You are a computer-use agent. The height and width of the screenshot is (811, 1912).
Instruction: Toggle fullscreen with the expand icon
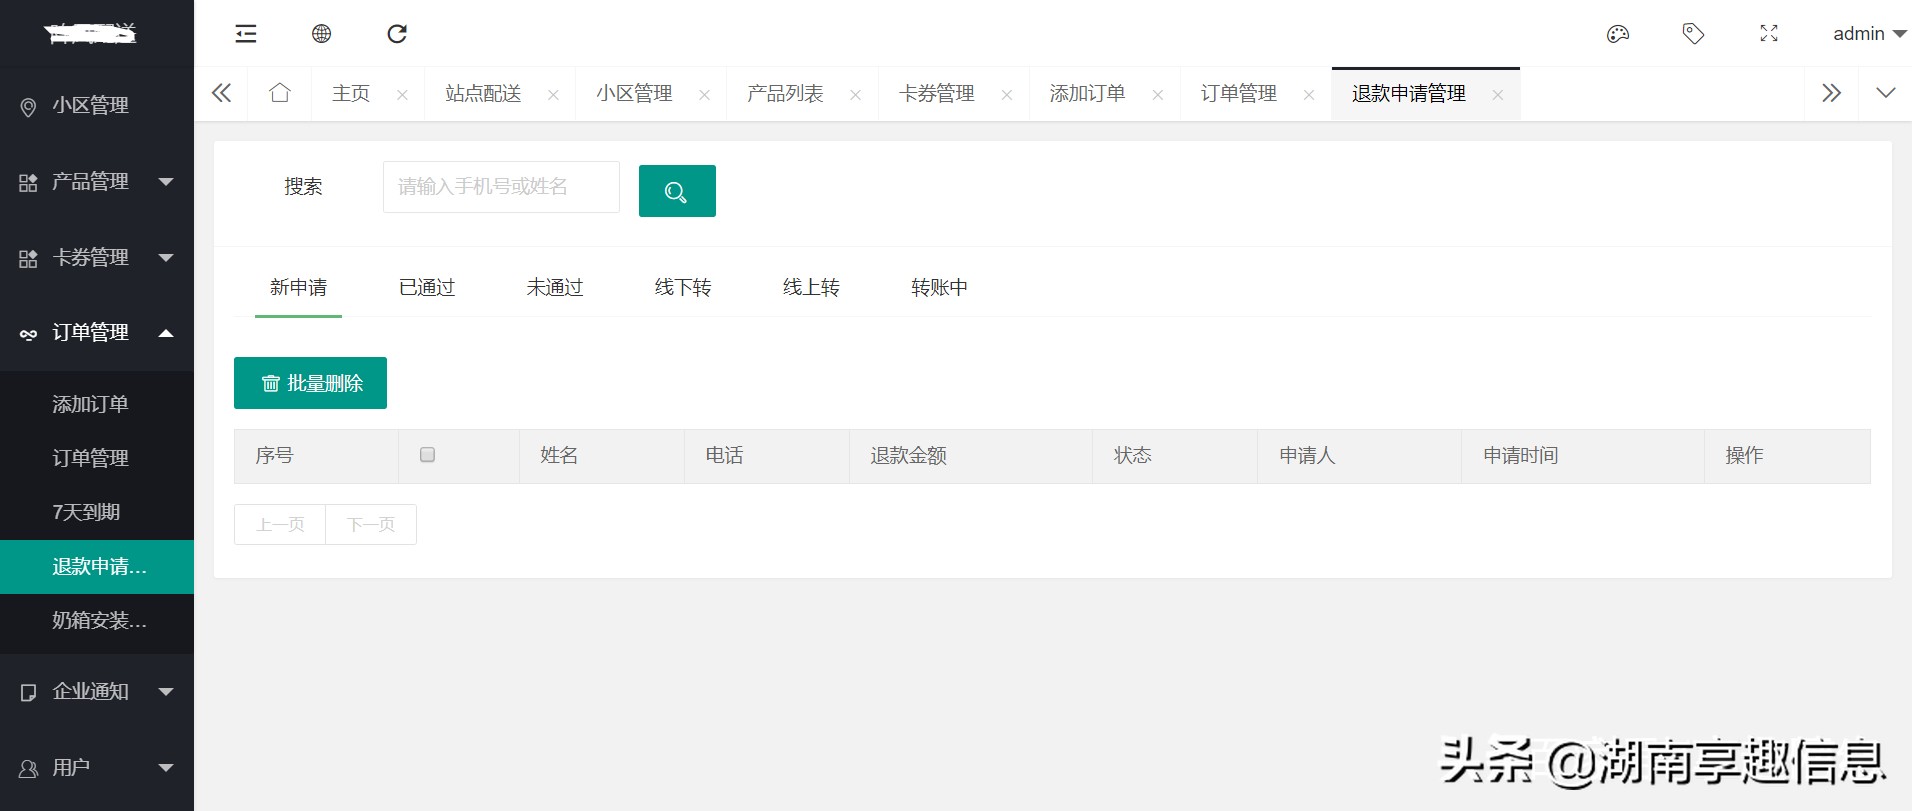click(x=1769, y=34)
